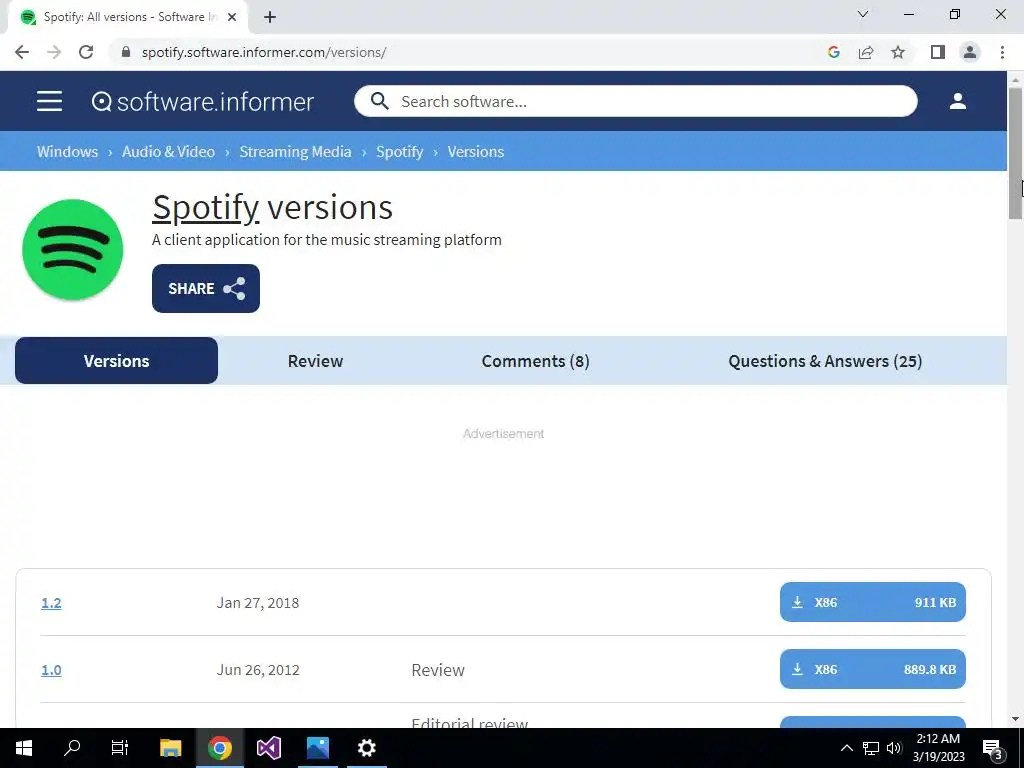Open File Explorer from taskbar
1024x768 pixels.
point(170,748)
